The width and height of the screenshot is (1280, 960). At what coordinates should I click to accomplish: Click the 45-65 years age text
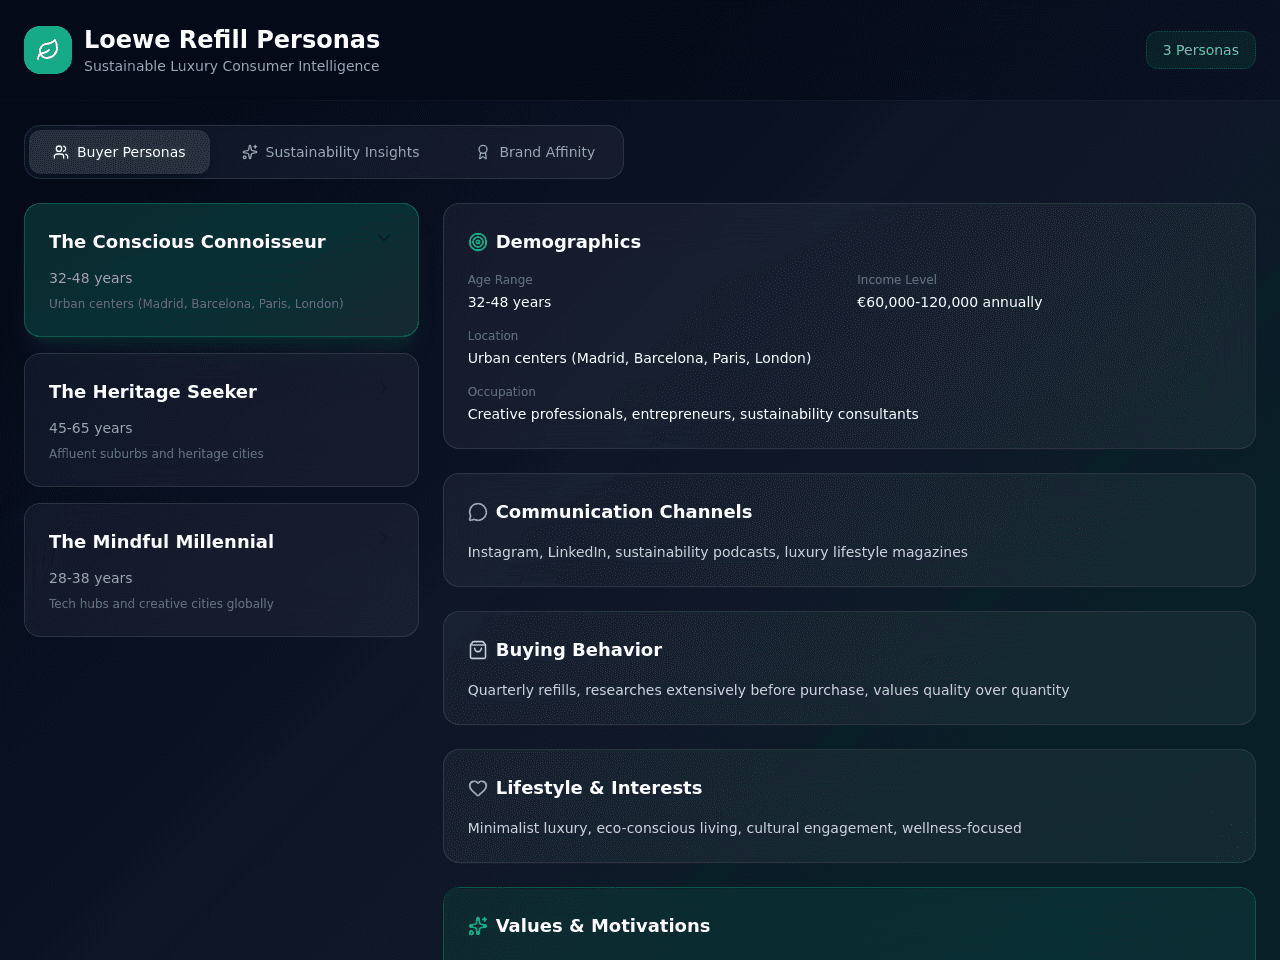click(x=91, y=428)
